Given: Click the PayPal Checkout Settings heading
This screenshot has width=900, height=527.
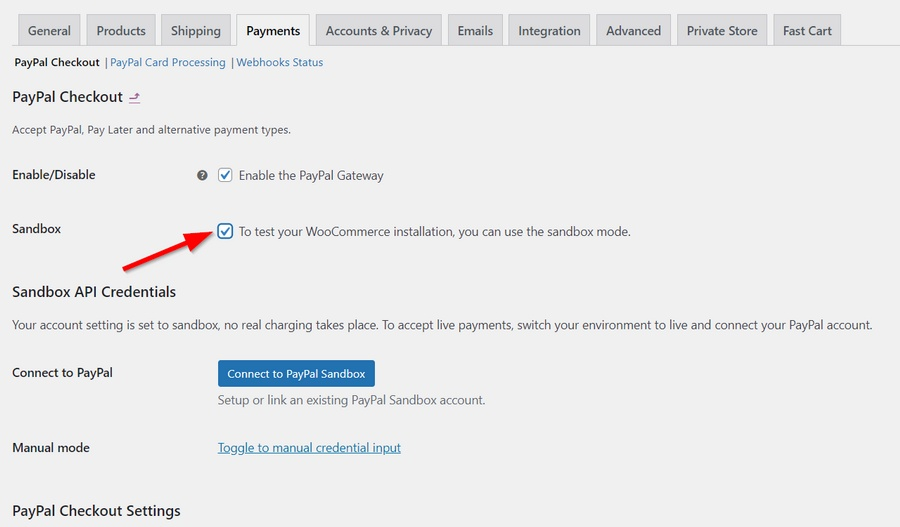Looking at the screenshot, I should pyautogui.click(x=96, y=511).
